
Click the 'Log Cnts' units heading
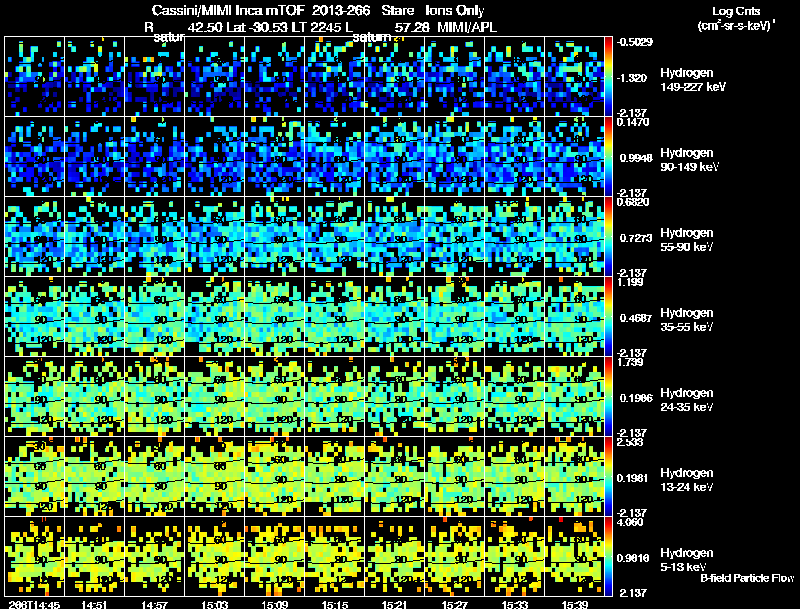coord(736,11)
